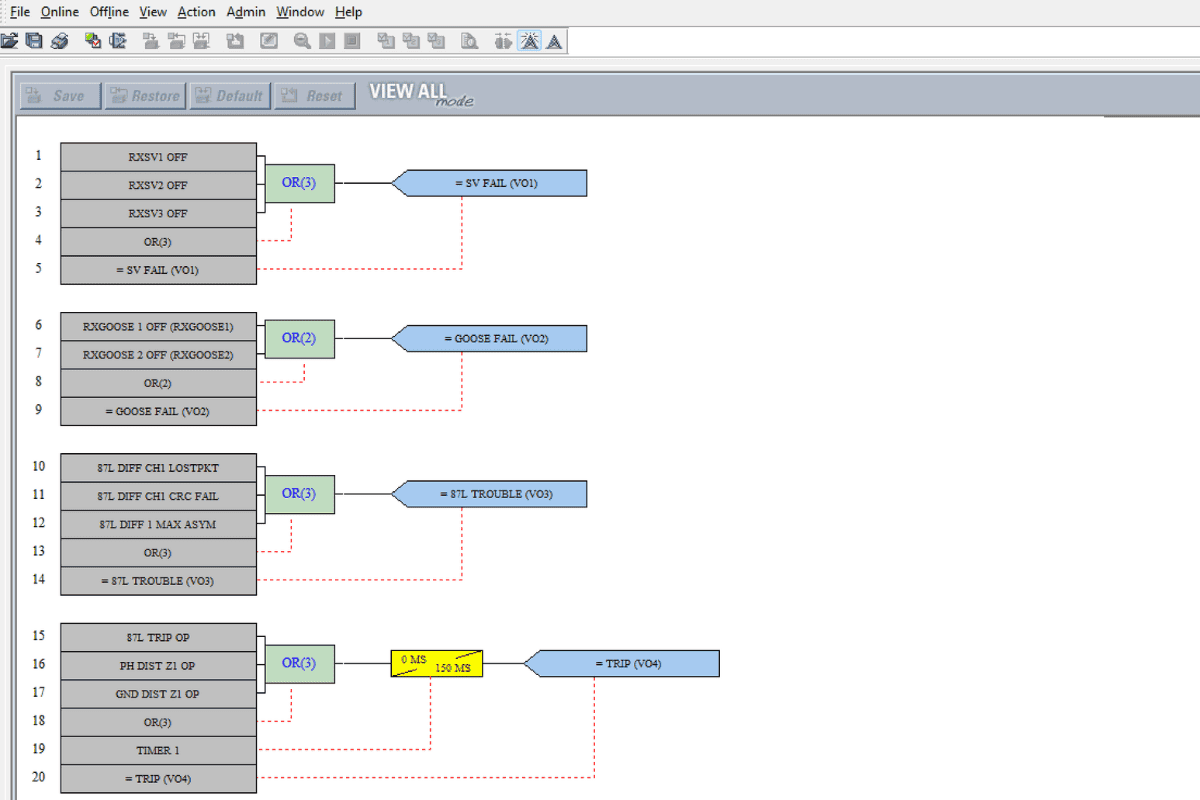The image size is (1200, 800).
Task: Open the Offline menu
Action: point(109,12)
